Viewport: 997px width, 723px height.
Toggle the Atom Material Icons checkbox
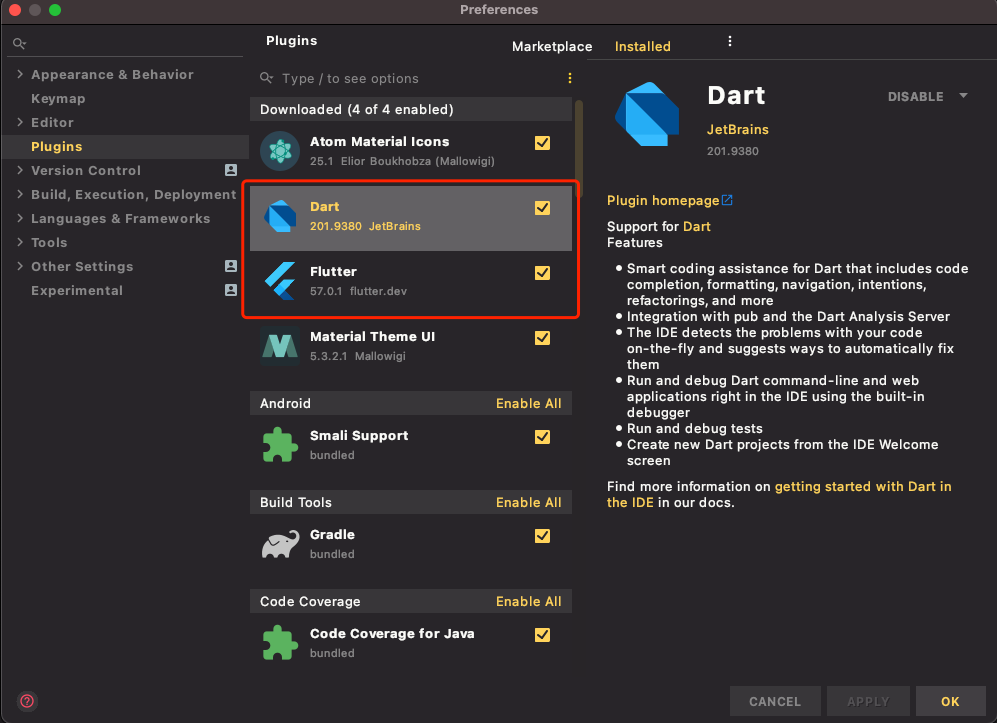(x=542, y=143)
